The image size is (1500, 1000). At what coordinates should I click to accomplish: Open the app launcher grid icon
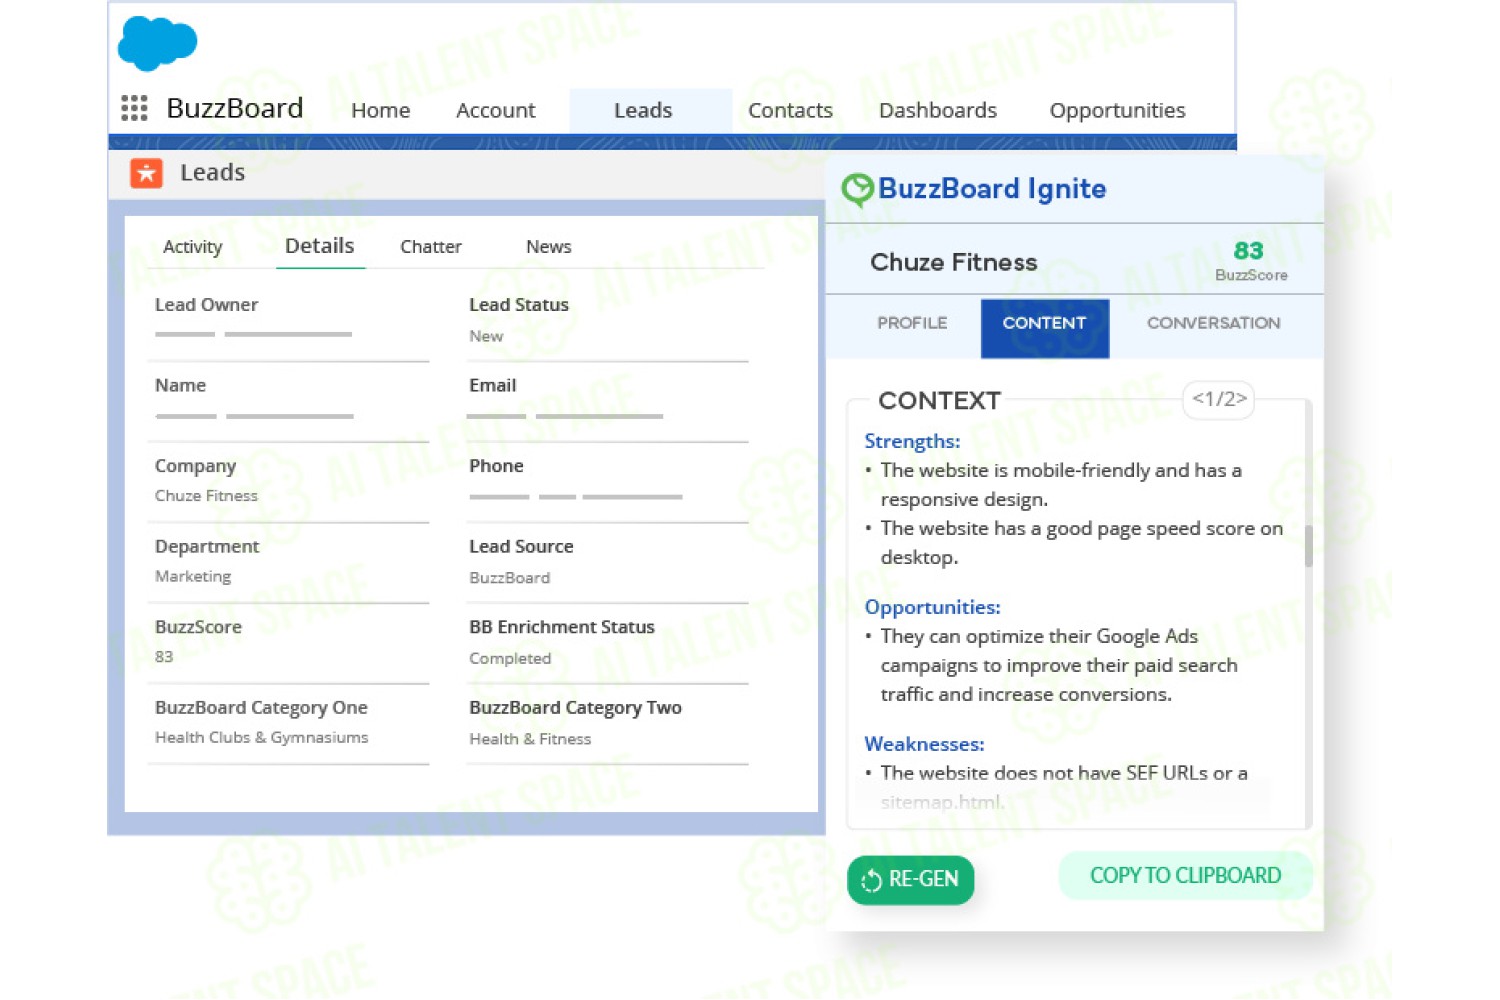coord(134,108)
